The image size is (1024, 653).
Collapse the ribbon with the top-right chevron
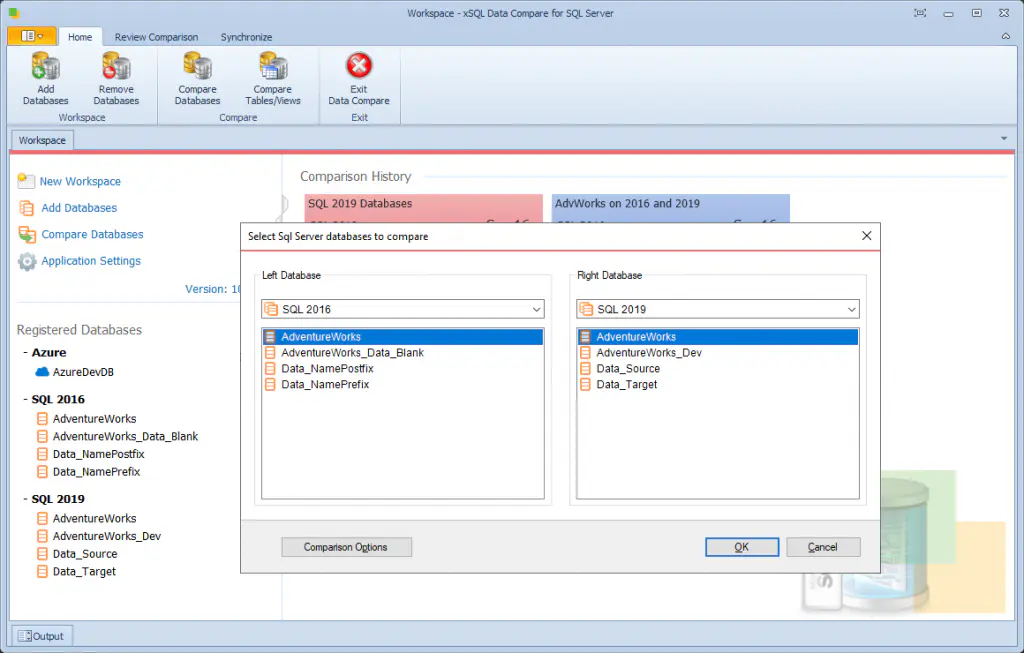[1006, 37]
